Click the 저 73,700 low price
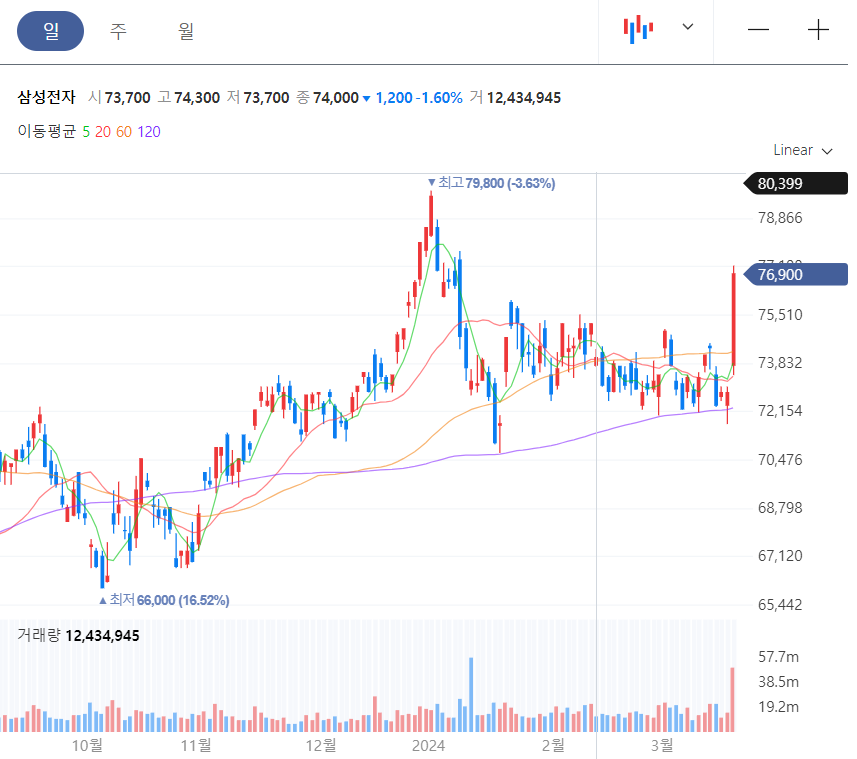 click(258, 98)
